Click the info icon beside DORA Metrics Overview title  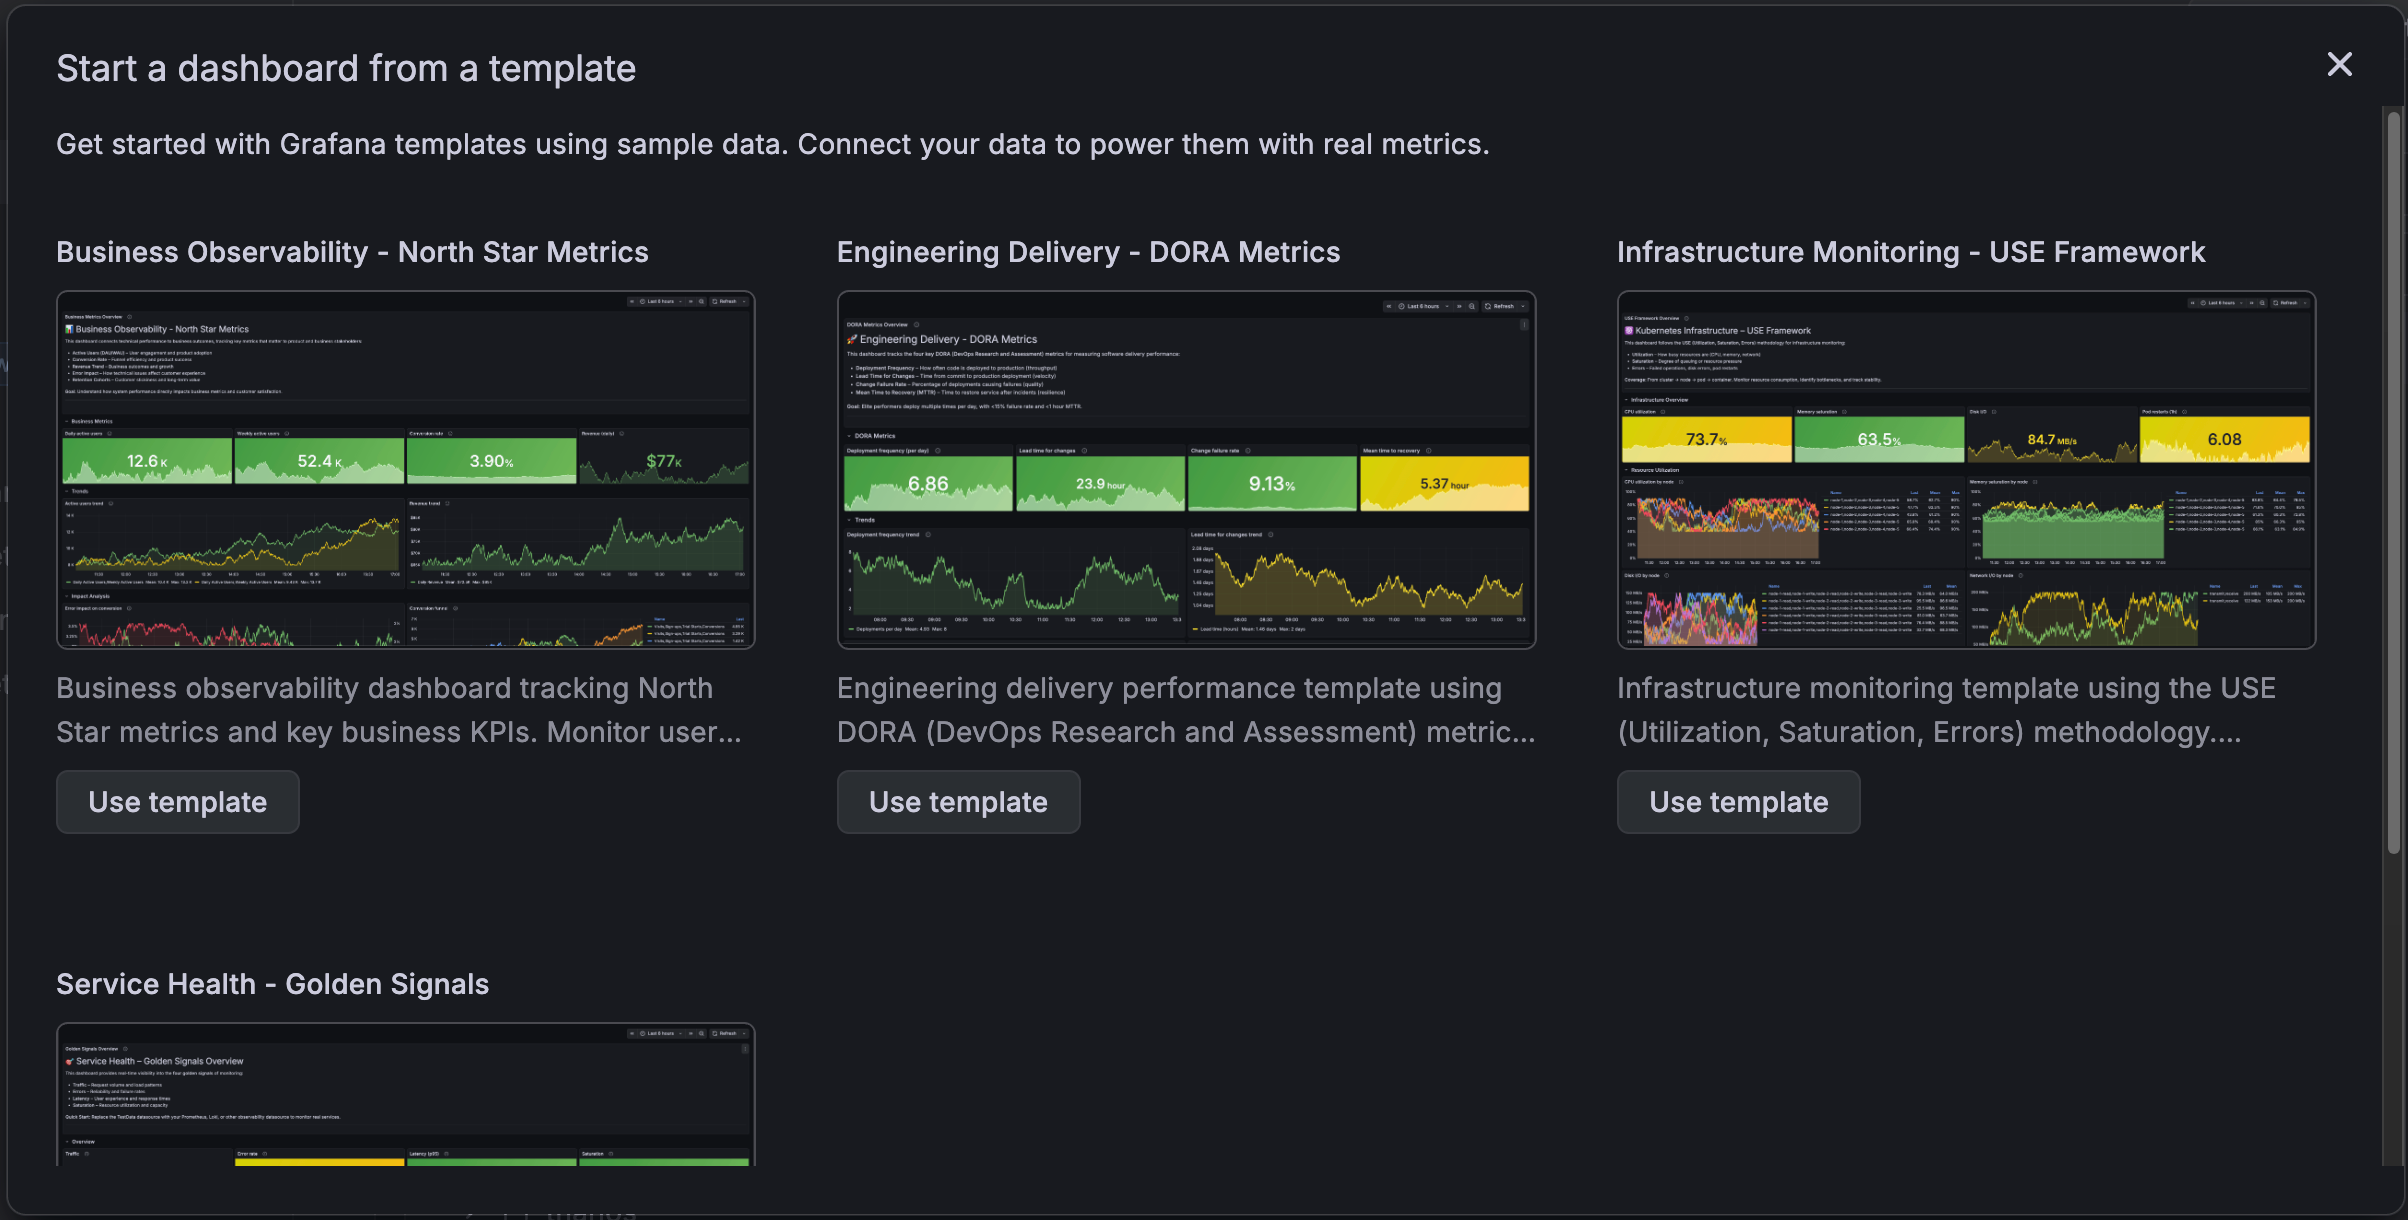click(916, 325)
